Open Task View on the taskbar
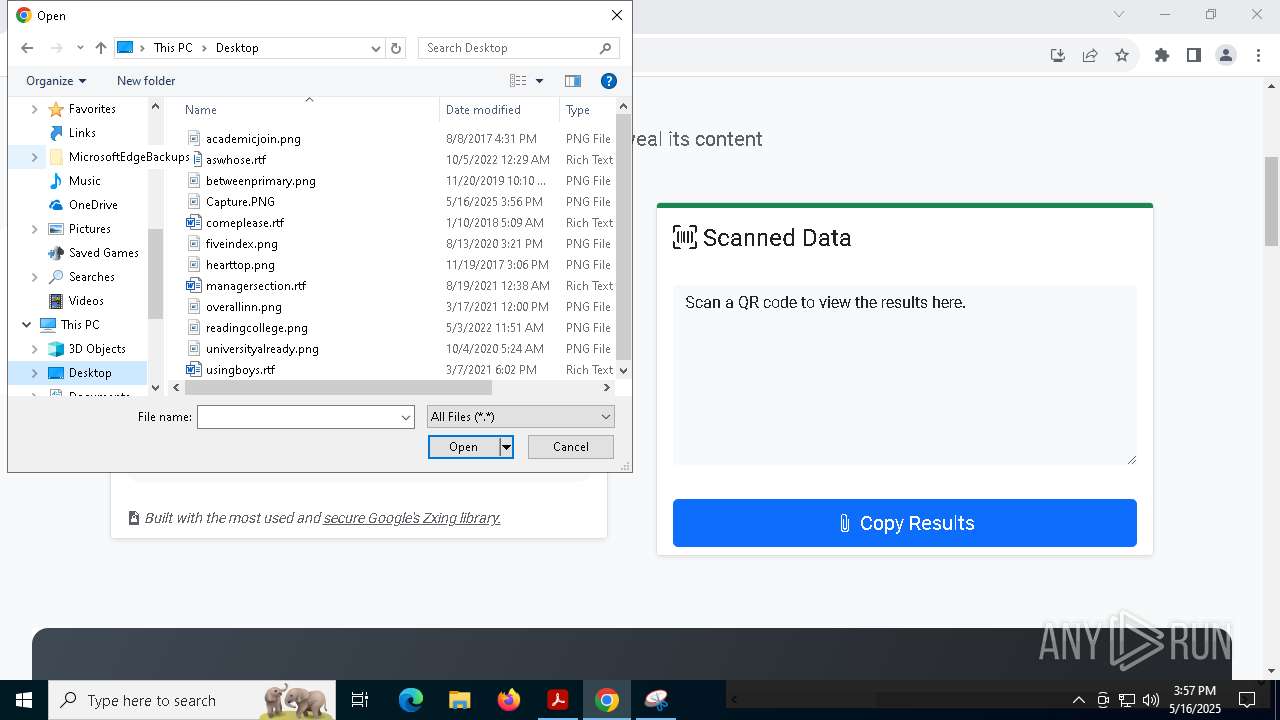The image size is (1280, 720). (x=360, y=700)
